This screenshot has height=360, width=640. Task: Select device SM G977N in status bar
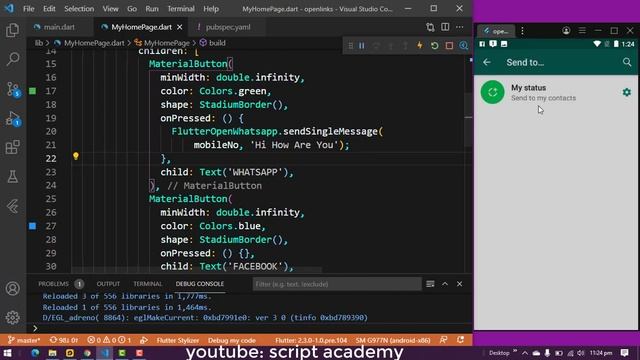pyautogui.click(x=393, y=340)
